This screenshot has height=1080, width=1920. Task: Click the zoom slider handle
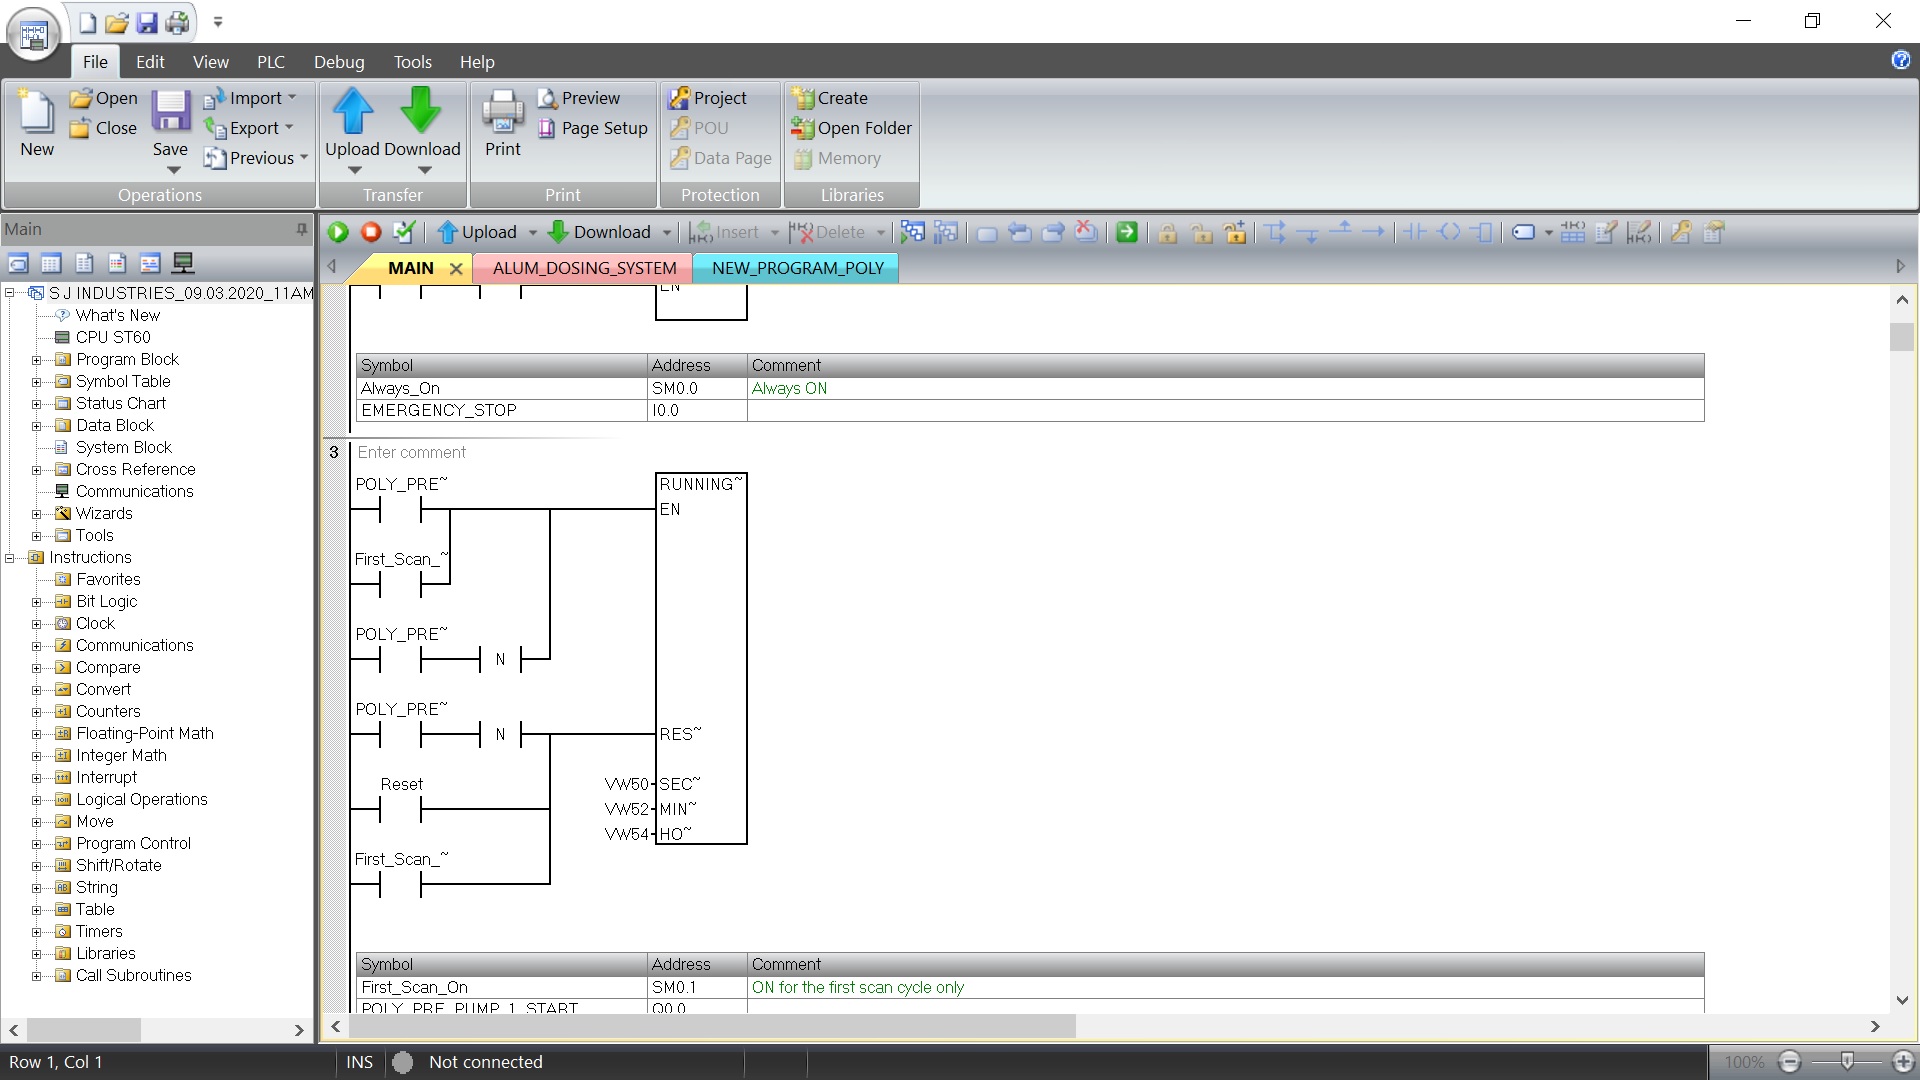click(1847, 1061)
